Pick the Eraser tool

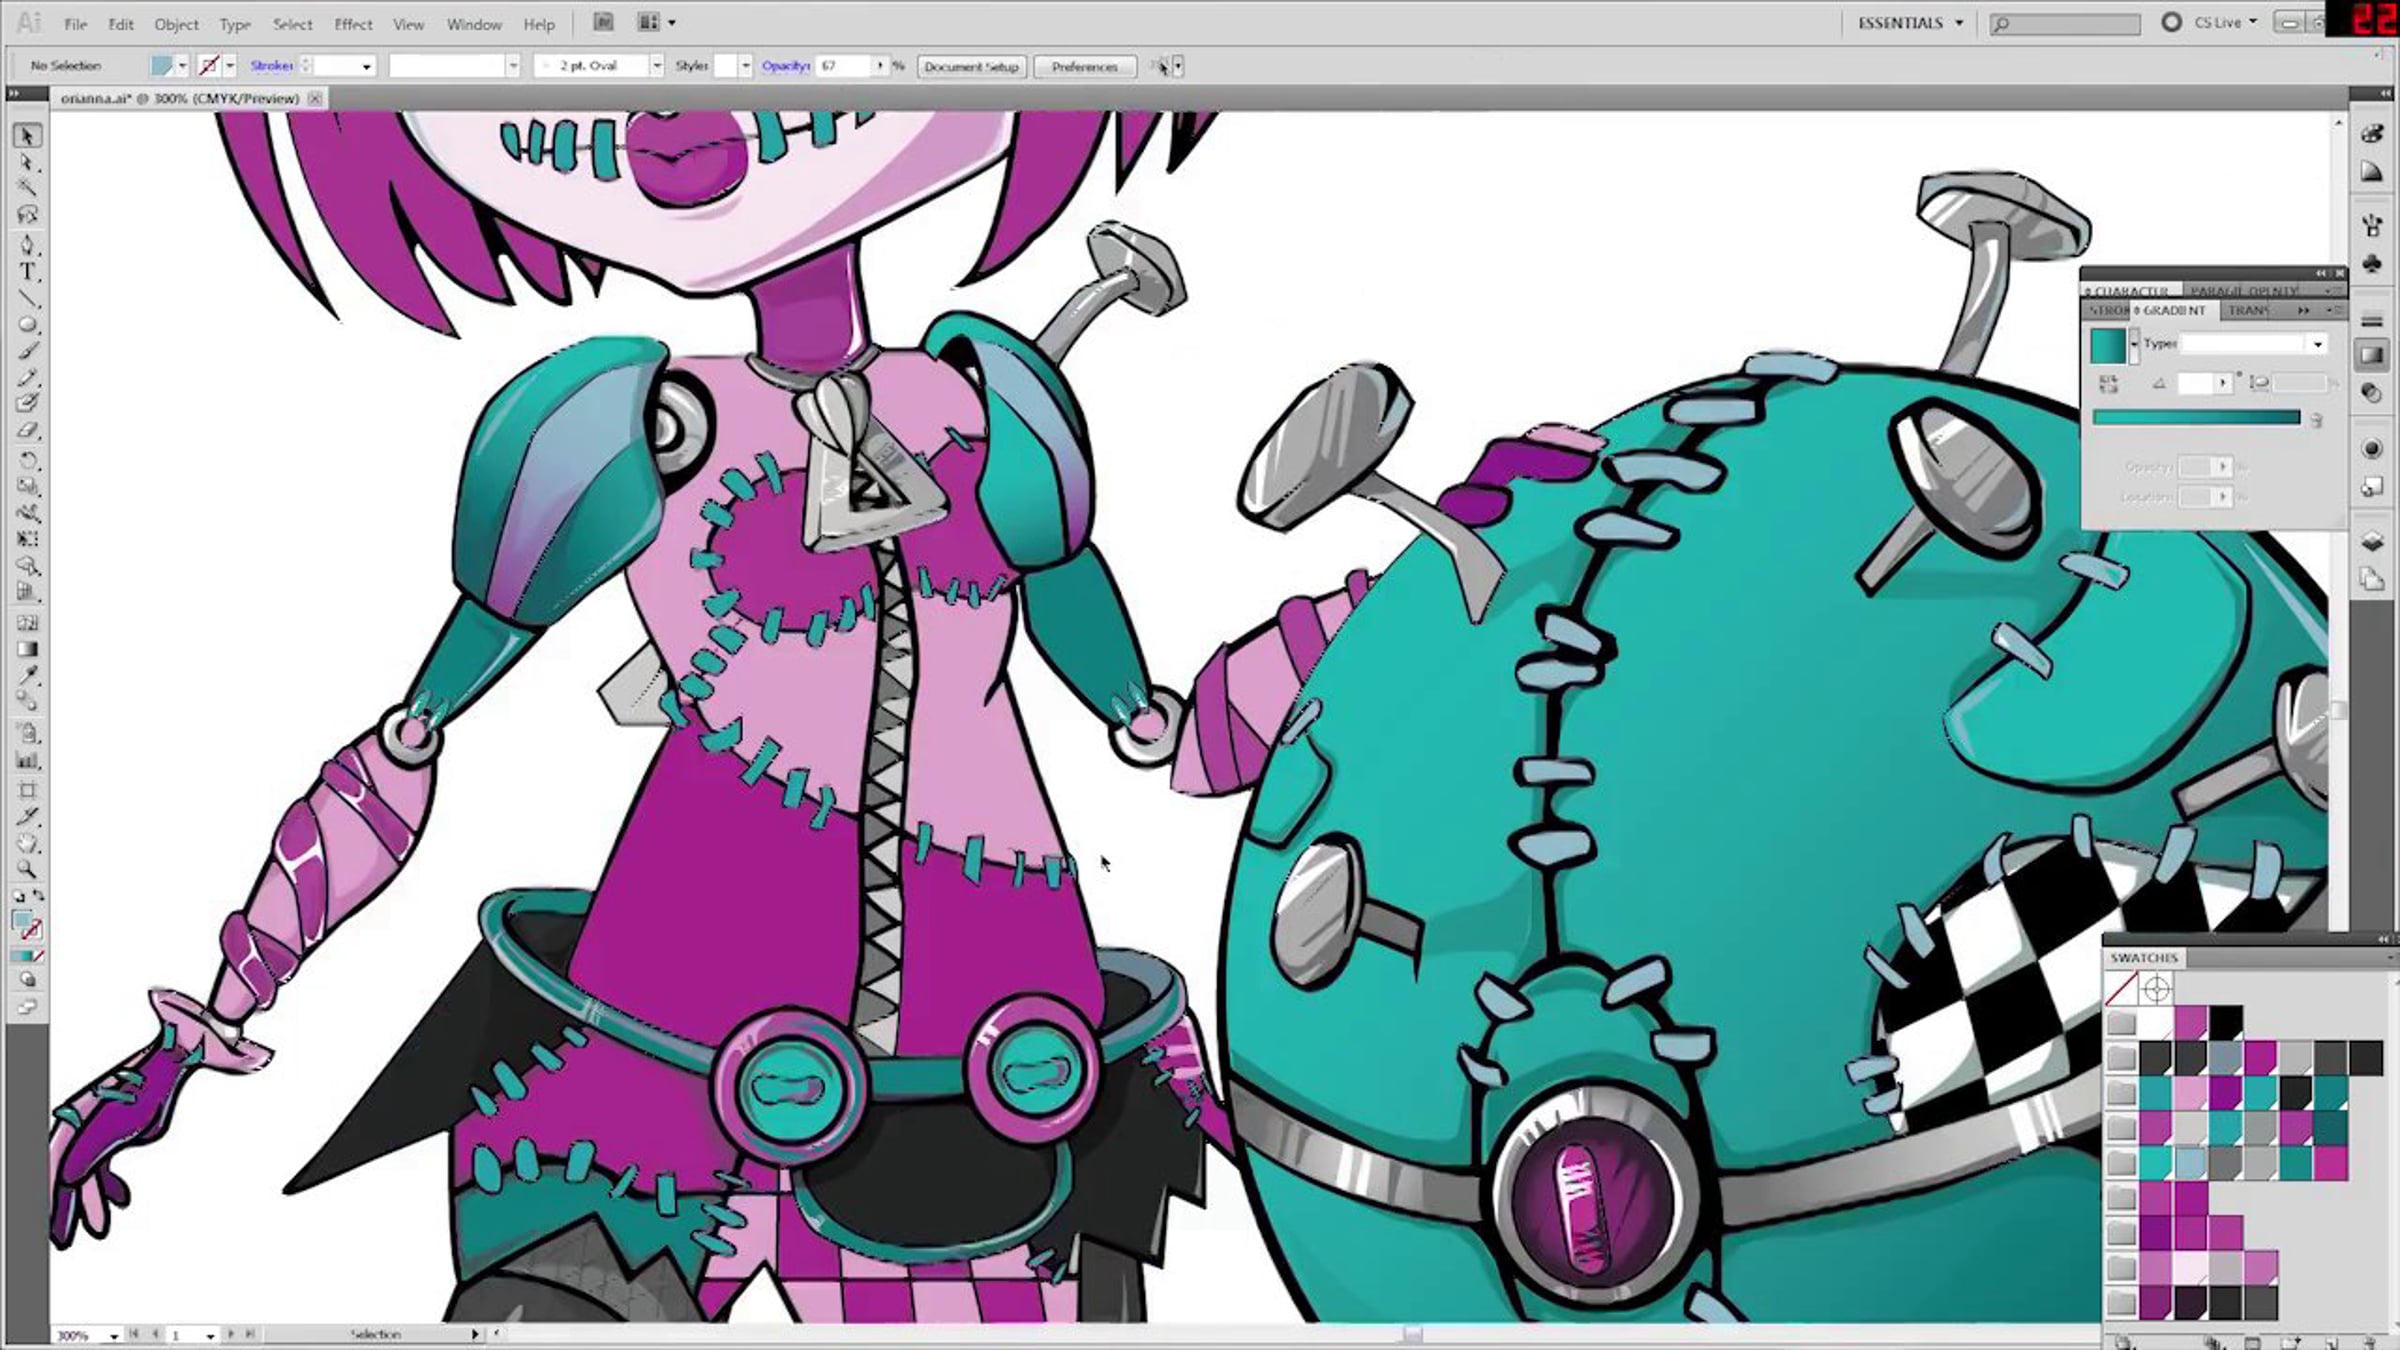click(27, 431)
